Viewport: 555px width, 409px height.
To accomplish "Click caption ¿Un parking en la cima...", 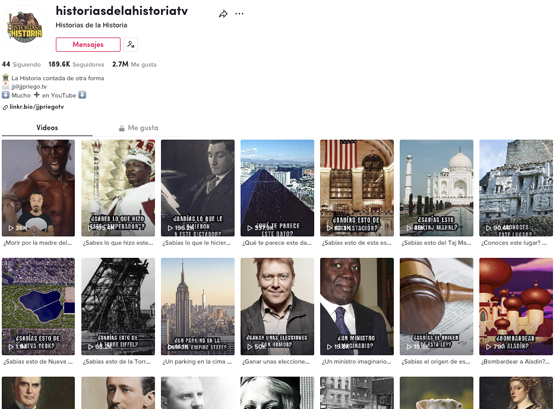I will pos(197,362).
